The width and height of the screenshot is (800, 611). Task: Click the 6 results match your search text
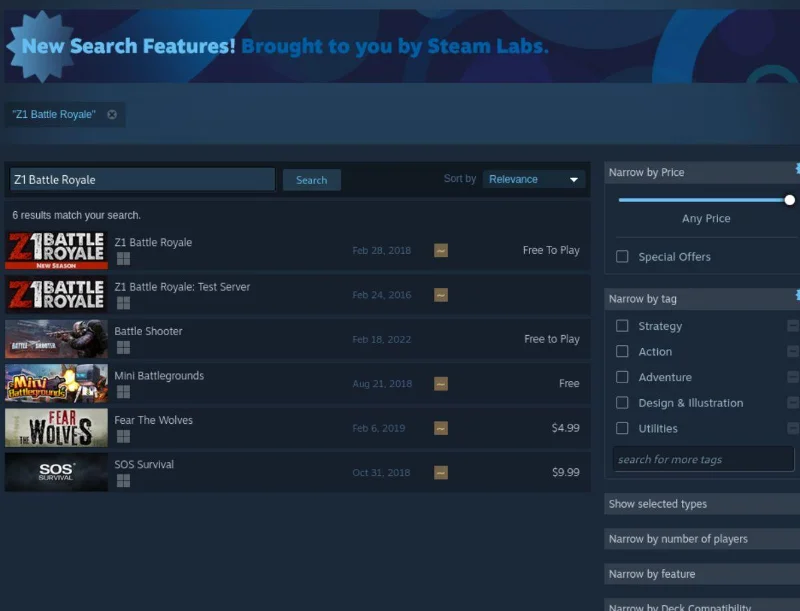pyautogui.click(x=77, y=215)
